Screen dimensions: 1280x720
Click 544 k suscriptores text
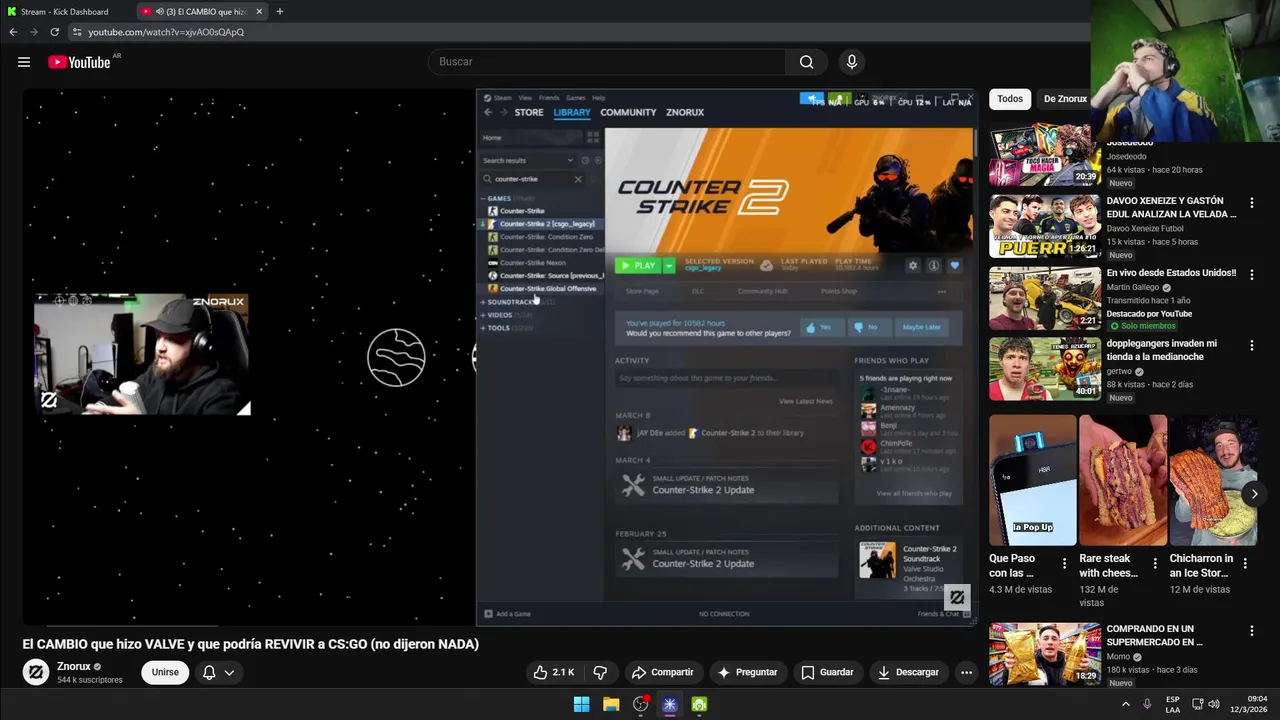coord(90,680)
